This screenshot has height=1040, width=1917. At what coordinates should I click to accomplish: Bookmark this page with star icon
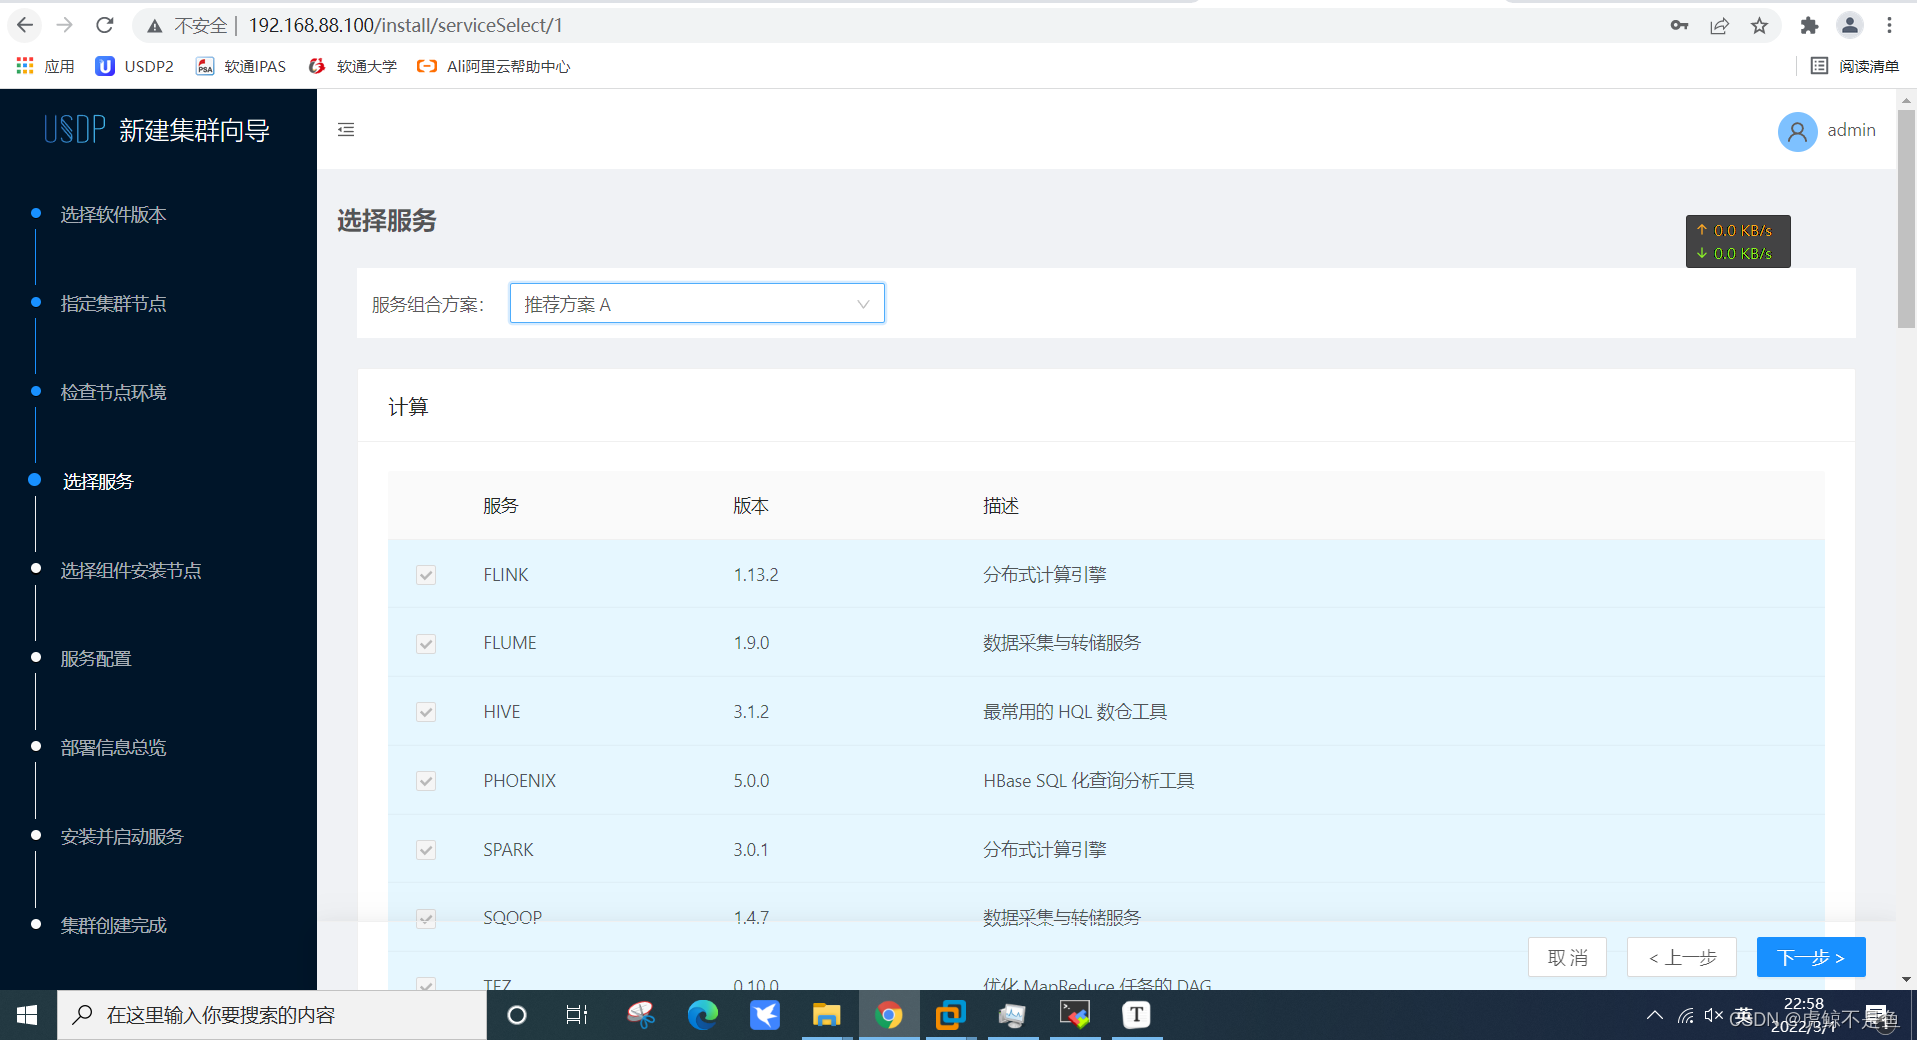coord(1759,26)
